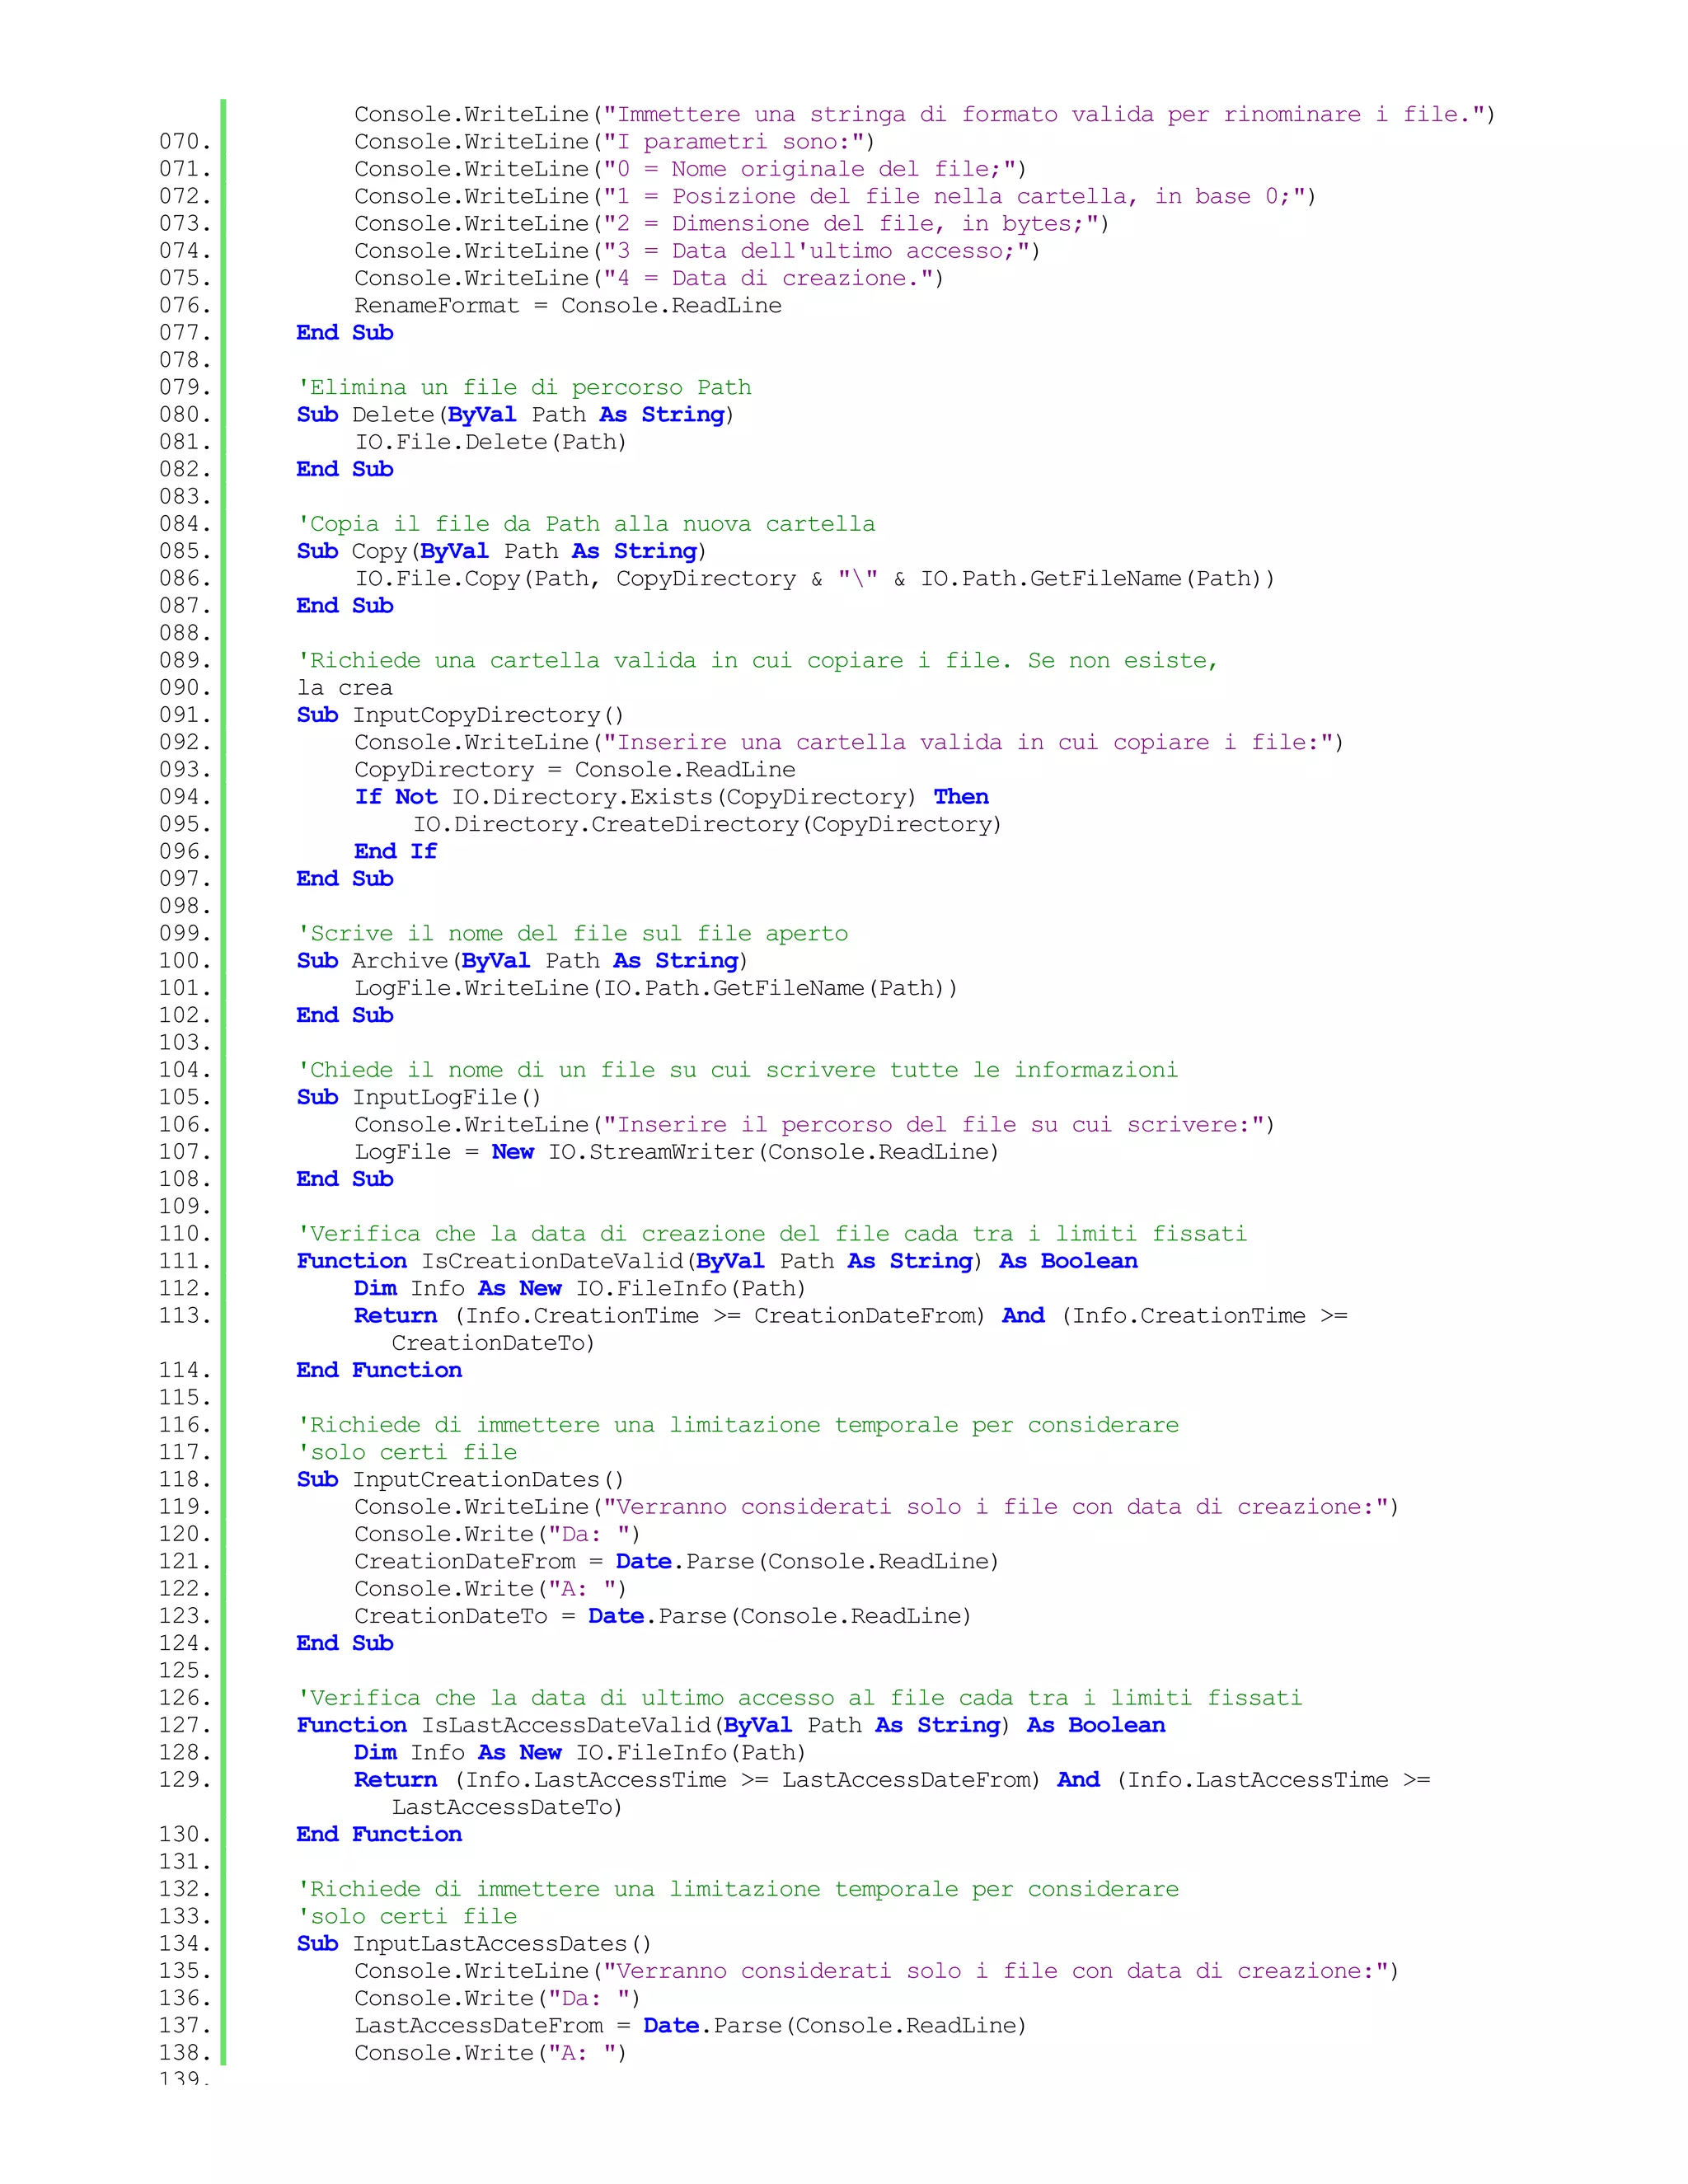The width and height of the screenshot is (1688, 2184).
Task: Click the Function IsLastAccessDateValid declaration
Action: point(730,1725)
